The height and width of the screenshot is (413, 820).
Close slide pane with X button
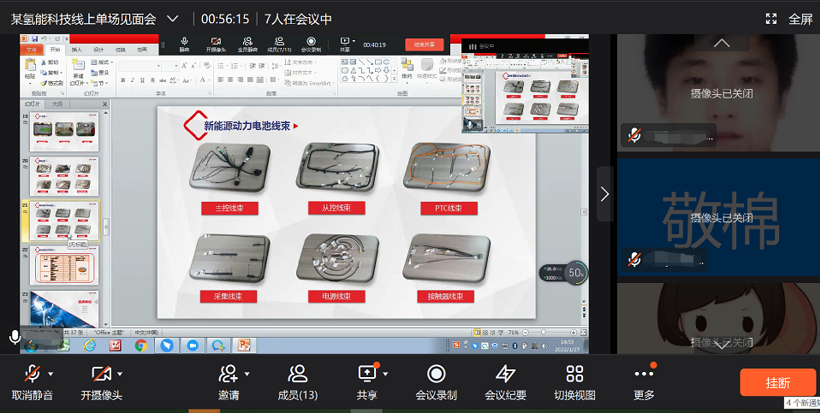(105, 104)
